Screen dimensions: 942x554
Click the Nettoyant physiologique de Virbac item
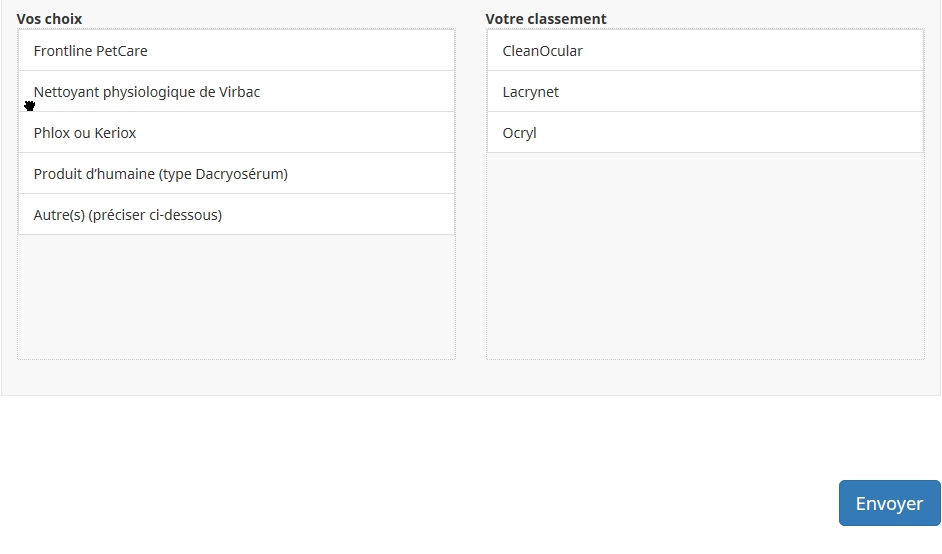(x=236, y=92)
